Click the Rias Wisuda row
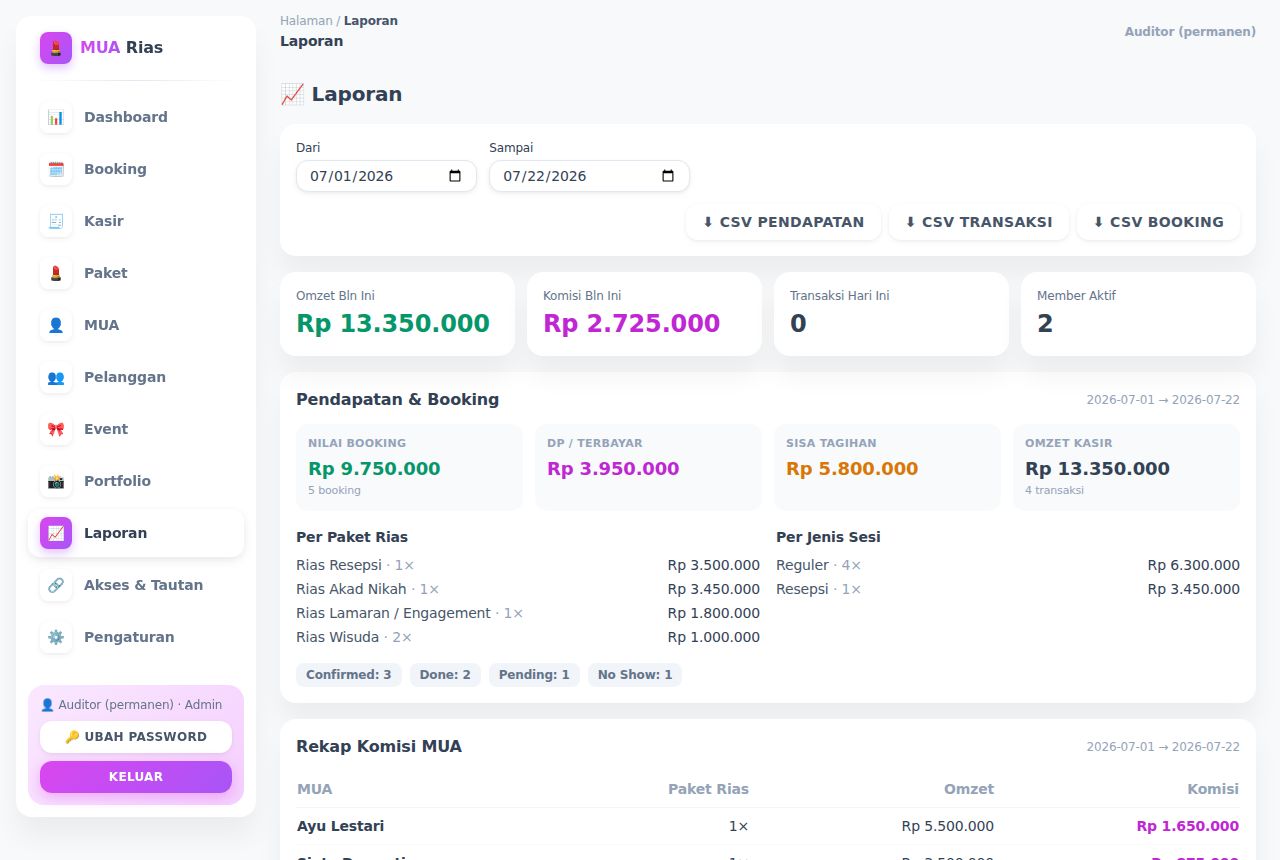1280x860 pixels. pos(528,637)
